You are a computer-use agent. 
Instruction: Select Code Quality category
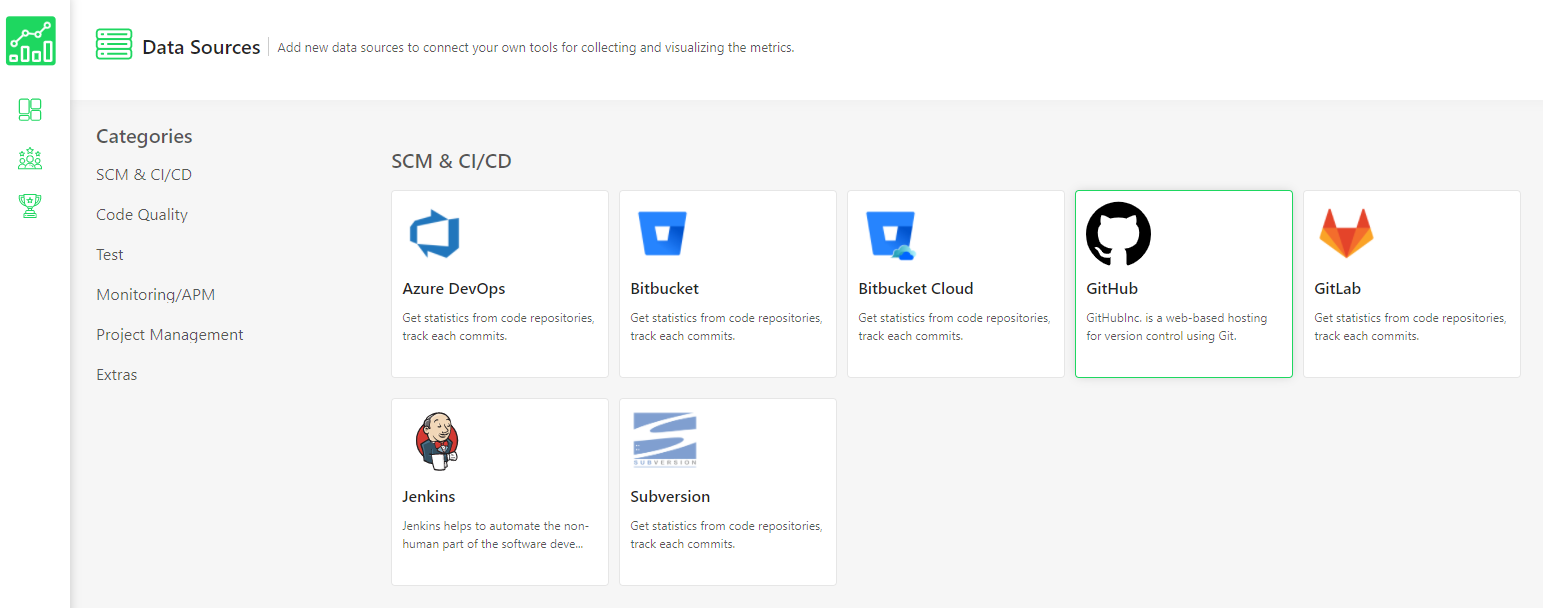coord(142,214)
